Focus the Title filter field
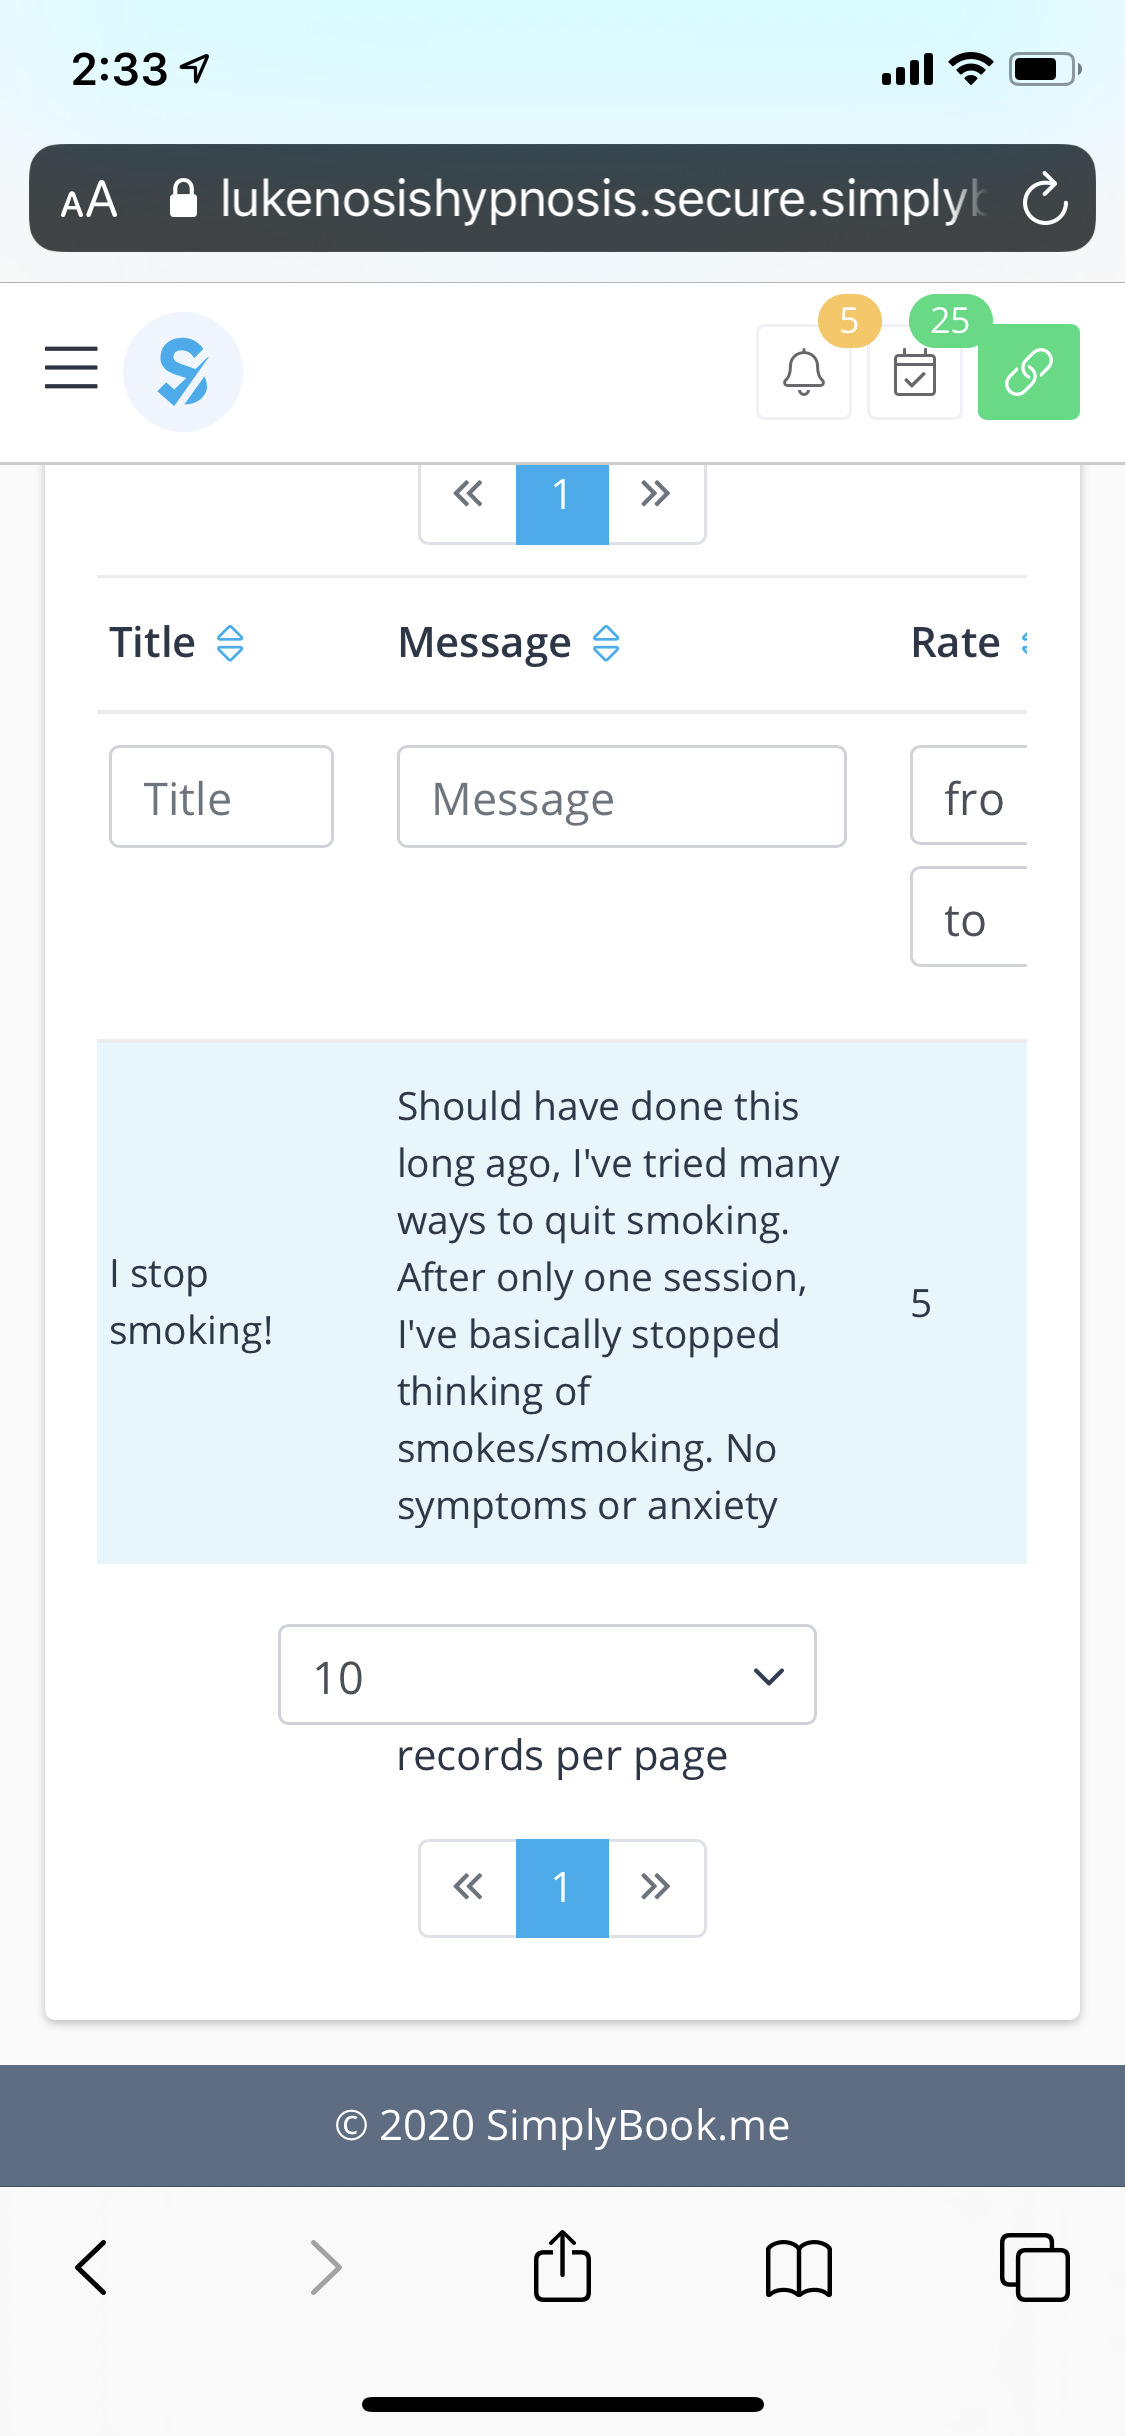This screenshot has height=2436, width=1125. [221, 797]
